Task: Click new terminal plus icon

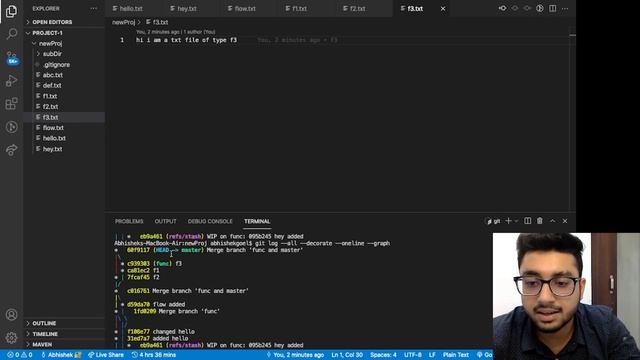Action: point(508,221)
